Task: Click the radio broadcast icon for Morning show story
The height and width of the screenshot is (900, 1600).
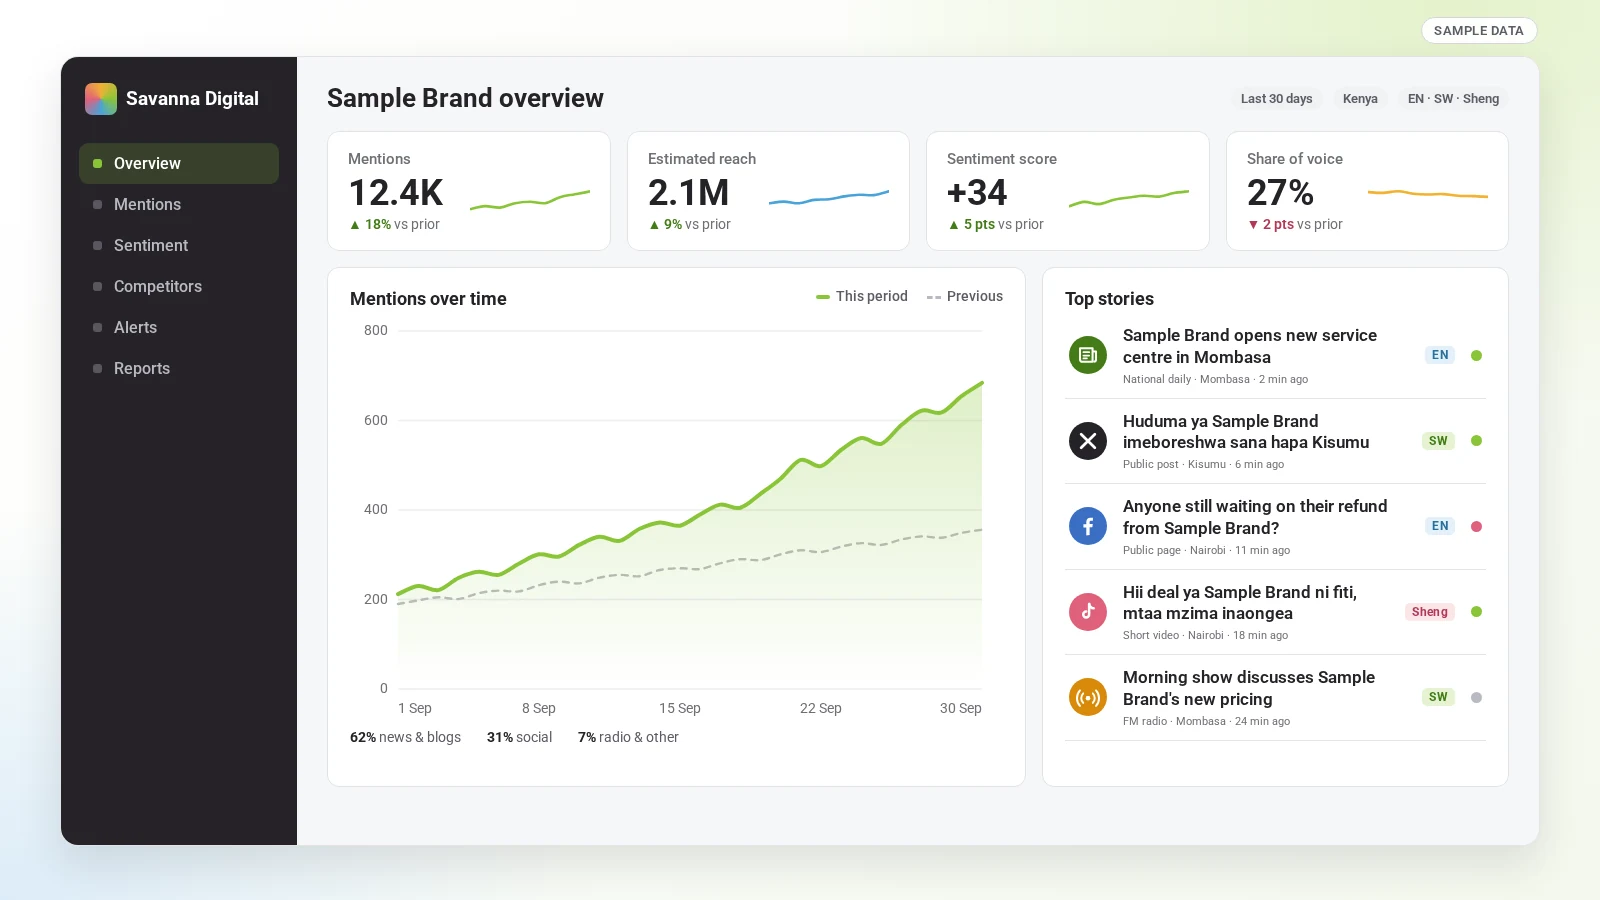Action: tap(1088, 697)
